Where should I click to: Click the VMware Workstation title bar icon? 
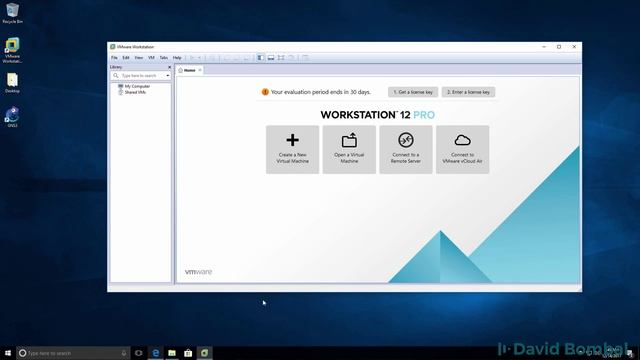[x=113, y=47]
